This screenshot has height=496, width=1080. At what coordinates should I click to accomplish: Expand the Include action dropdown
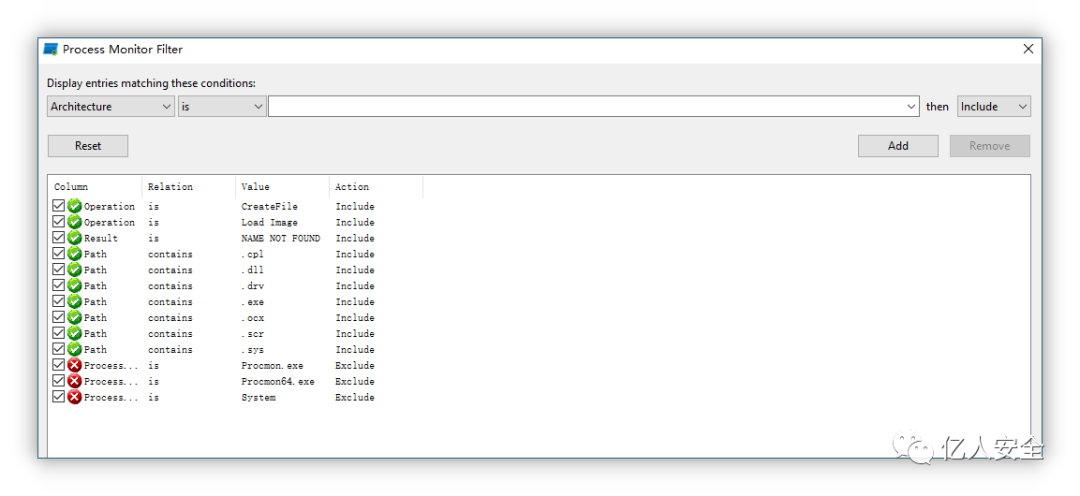tap(994, 106)
